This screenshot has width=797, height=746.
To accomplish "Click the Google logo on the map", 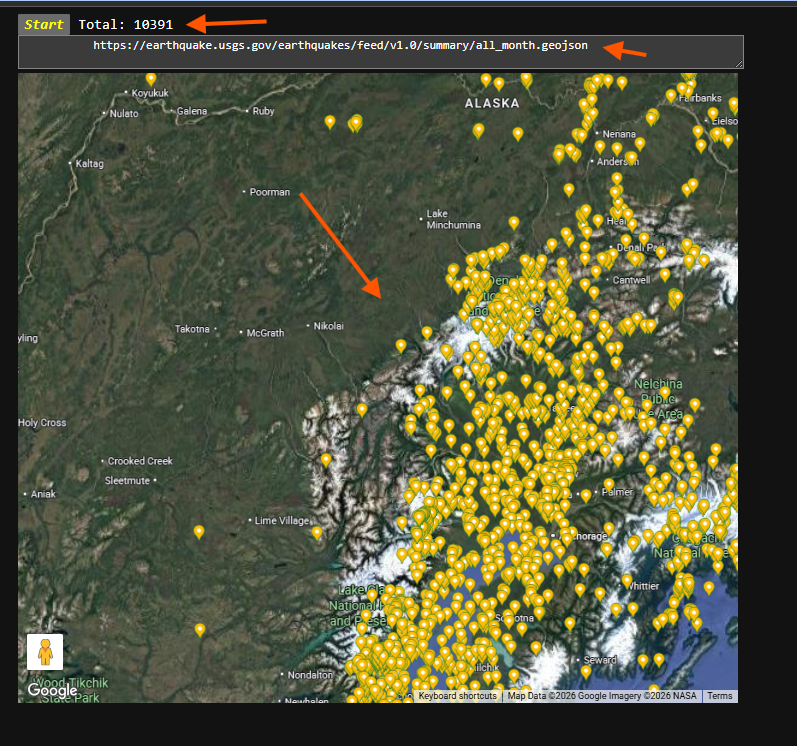I will coord(52,690).
